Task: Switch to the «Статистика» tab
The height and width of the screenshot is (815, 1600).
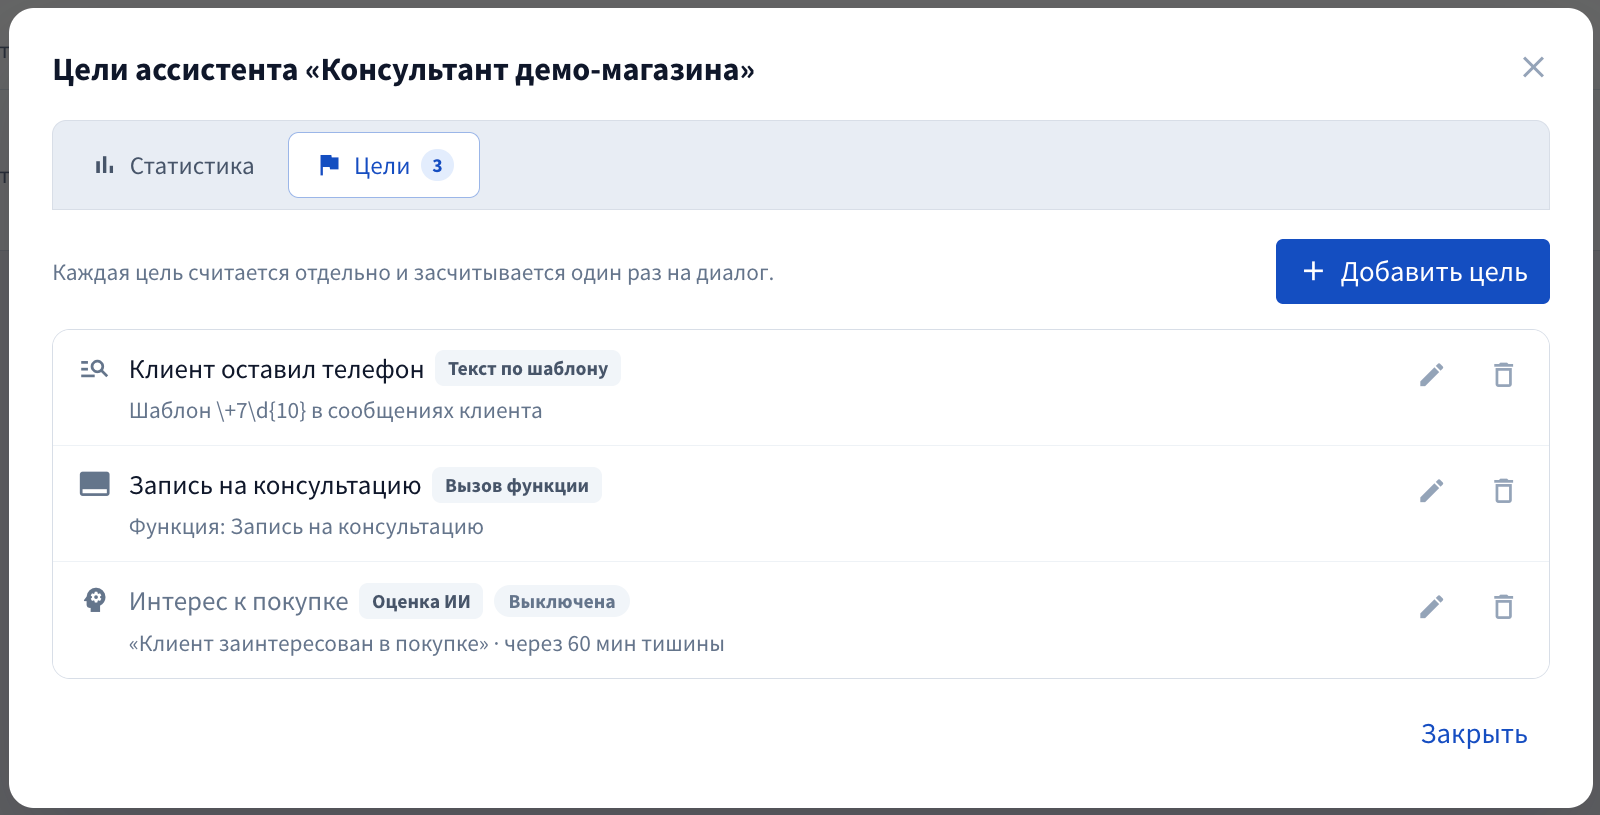Action: 174,165
